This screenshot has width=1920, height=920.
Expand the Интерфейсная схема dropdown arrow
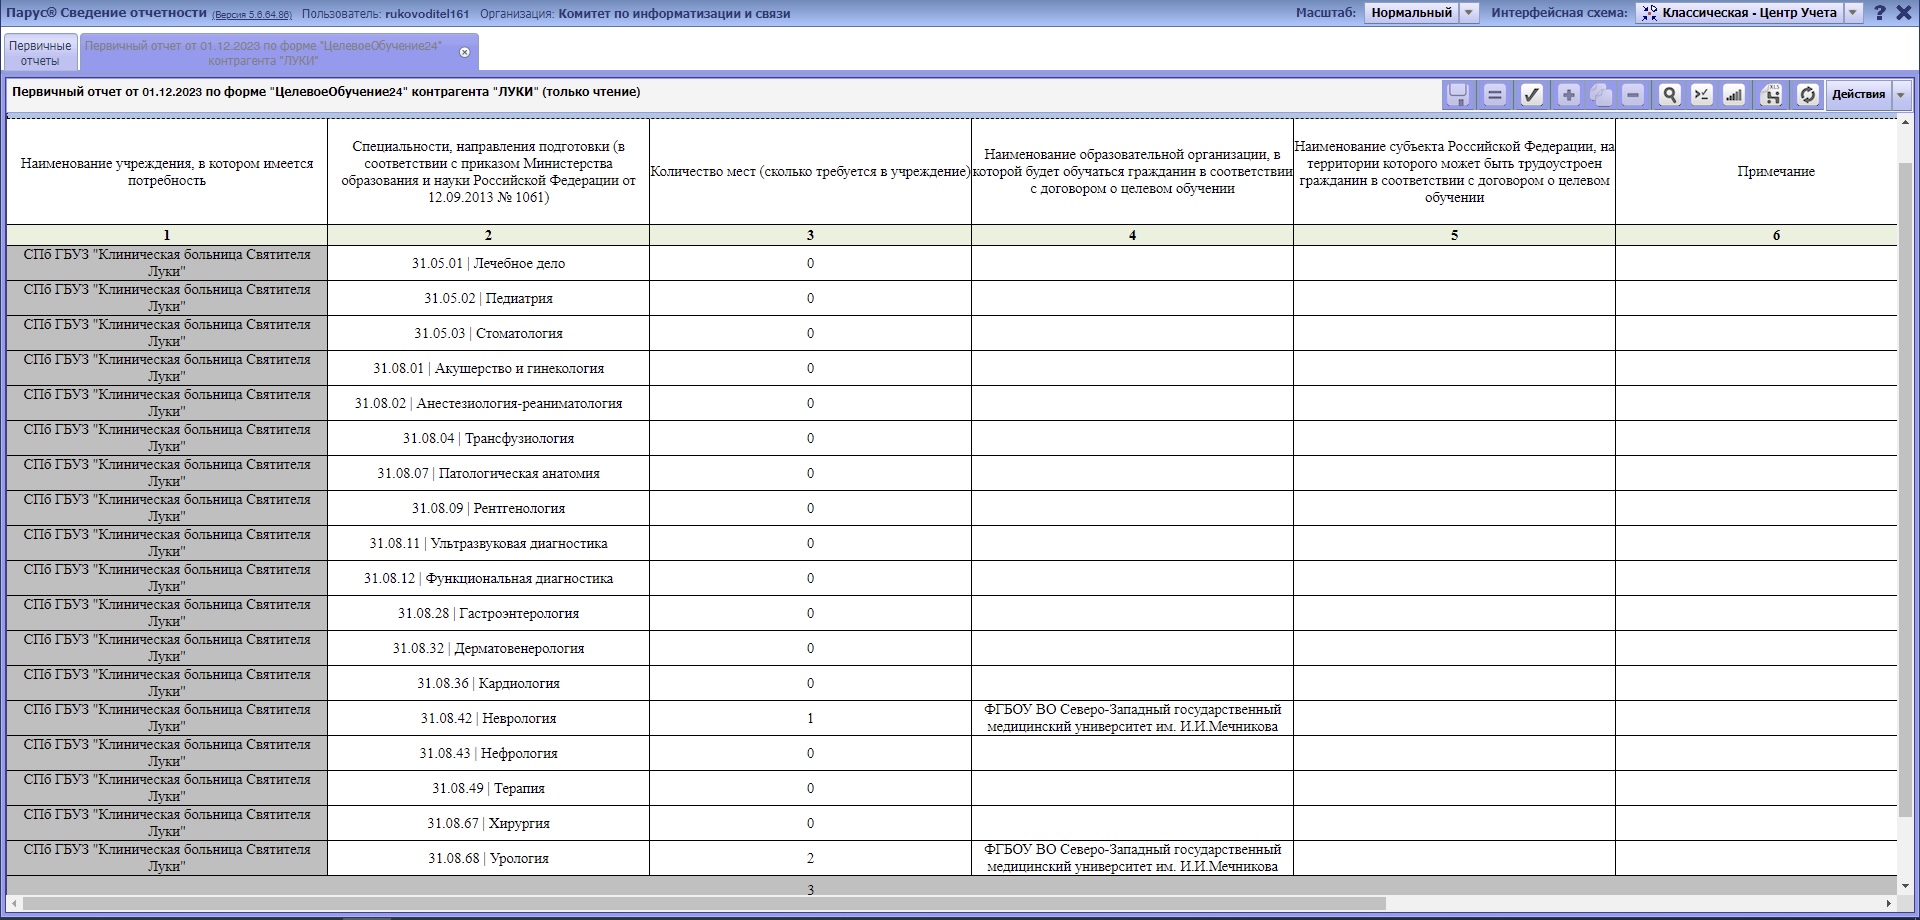click(1853, 13)
